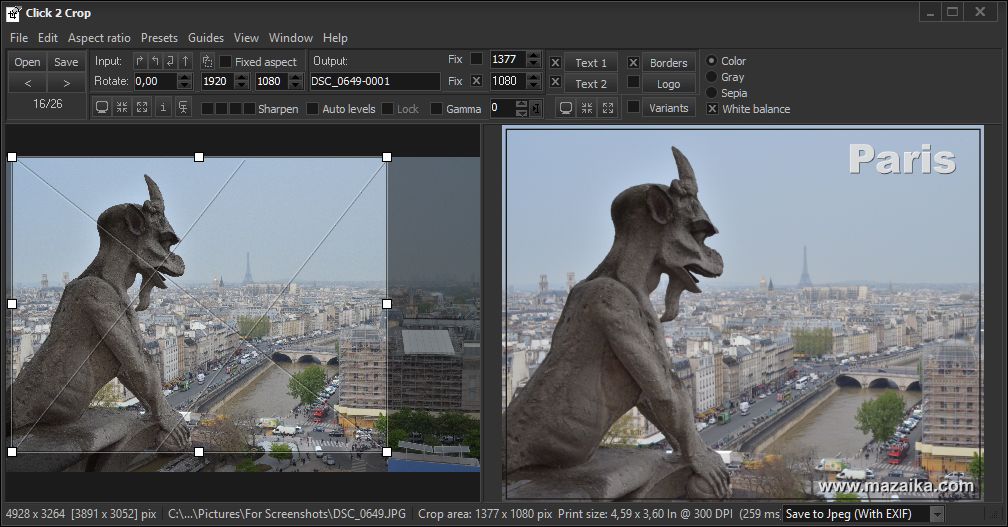1008x527 pixels.
Task: Decrease the output height 1080 stepper
Action: 534,85
